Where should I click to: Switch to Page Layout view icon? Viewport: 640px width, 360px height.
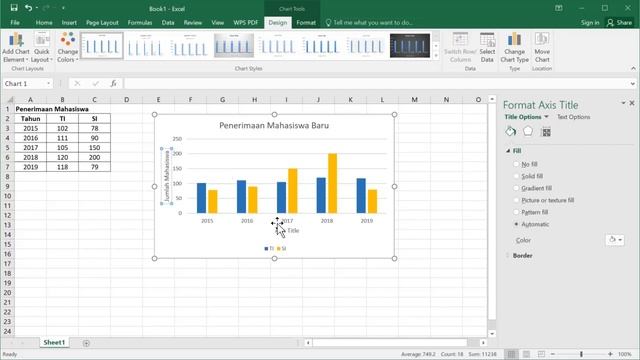coord(527,354)
